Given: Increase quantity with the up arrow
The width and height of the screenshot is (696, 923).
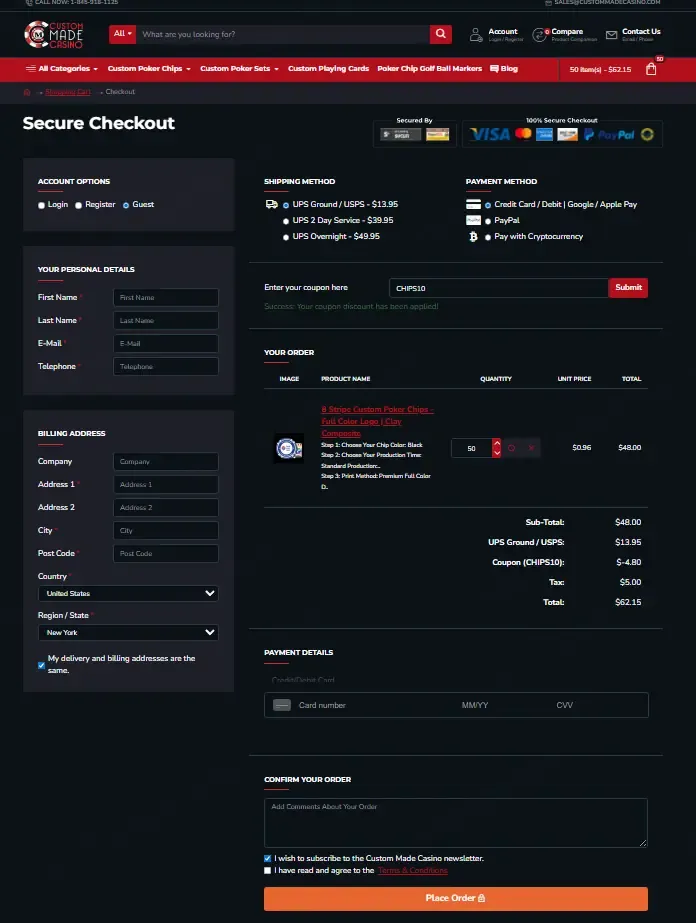Looking at the screenshot, I should tap(496, 443).
